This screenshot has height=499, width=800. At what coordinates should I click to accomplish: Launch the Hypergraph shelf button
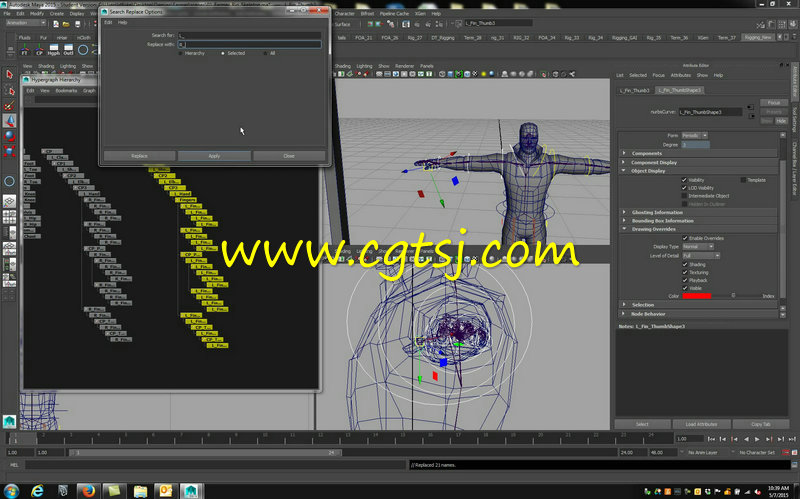[x=54, y=50]
